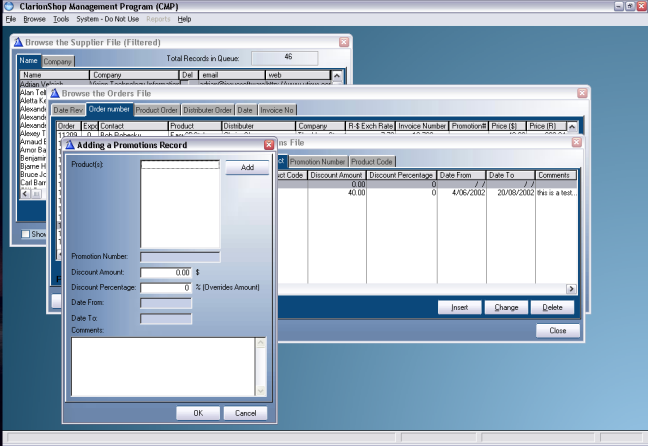Image resolution: width=648 pixels, height=446 pixels.
Task: Close the Adding a Promotions Record dialog
Action: pos(269,145)
